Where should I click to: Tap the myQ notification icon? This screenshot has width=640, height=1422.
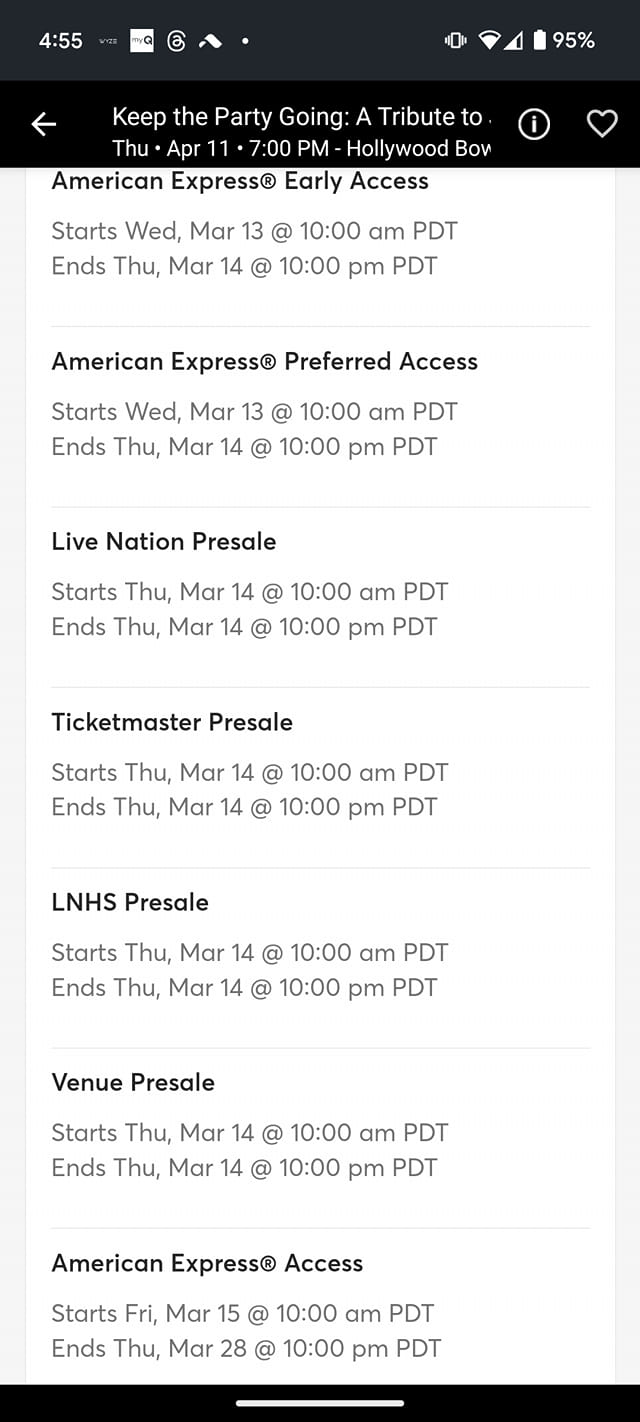click(x=142, y=41)
